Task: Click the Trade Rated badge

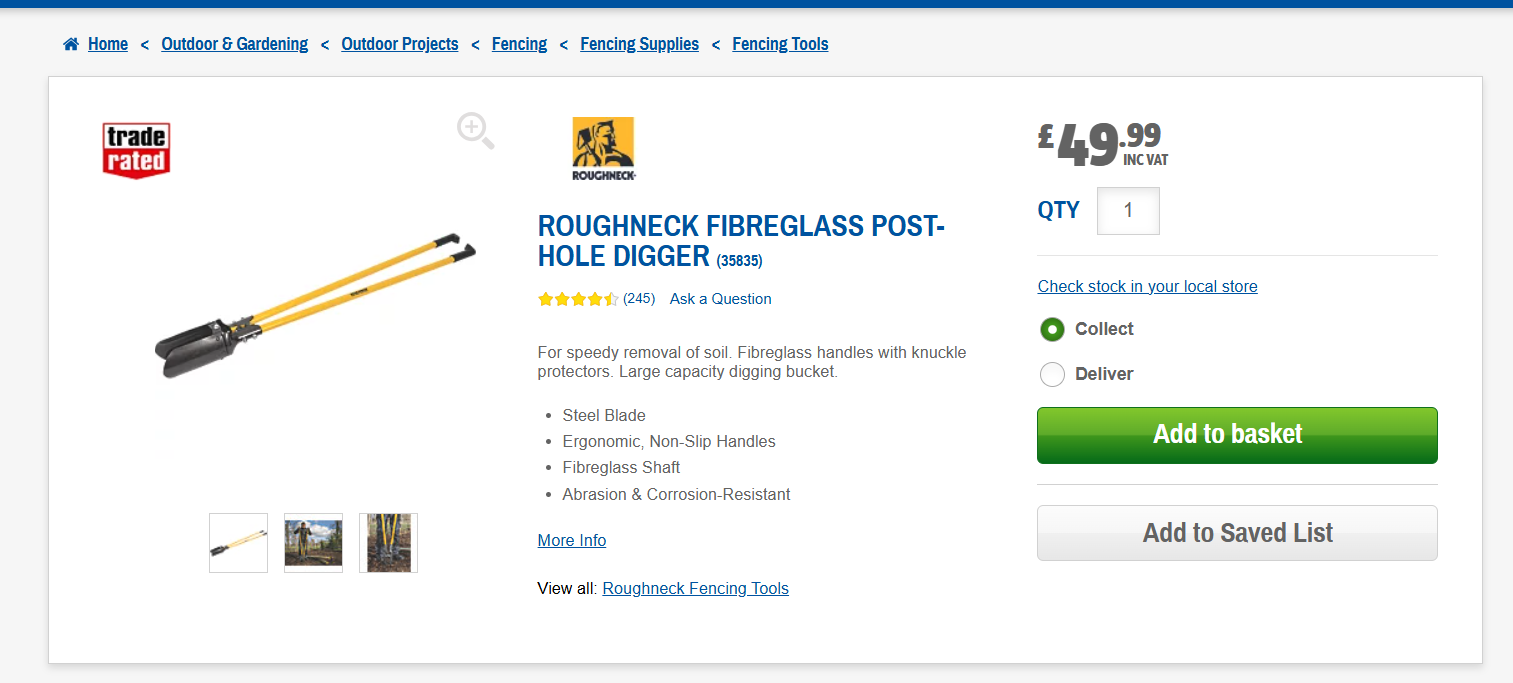Action: pyautogui.click(x=136, y=151)
